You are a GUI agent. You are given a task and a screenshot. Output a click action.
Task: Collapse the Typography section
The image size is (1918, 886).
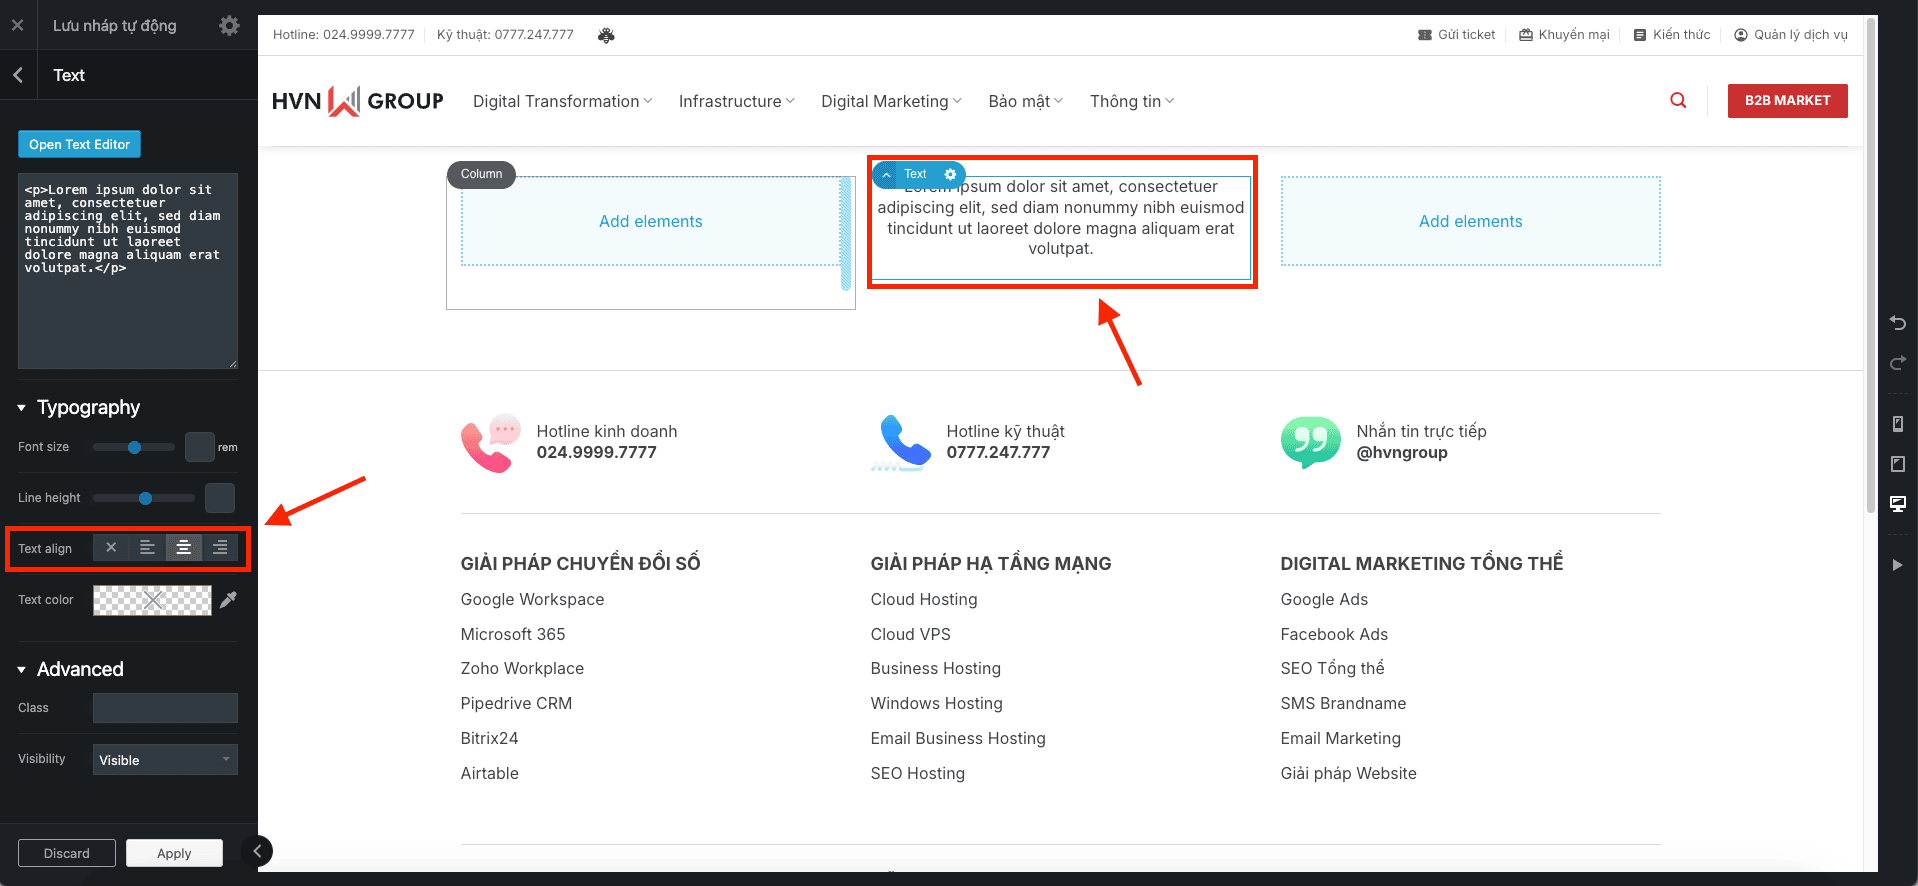pyautogui.click(x=22, y=408)
